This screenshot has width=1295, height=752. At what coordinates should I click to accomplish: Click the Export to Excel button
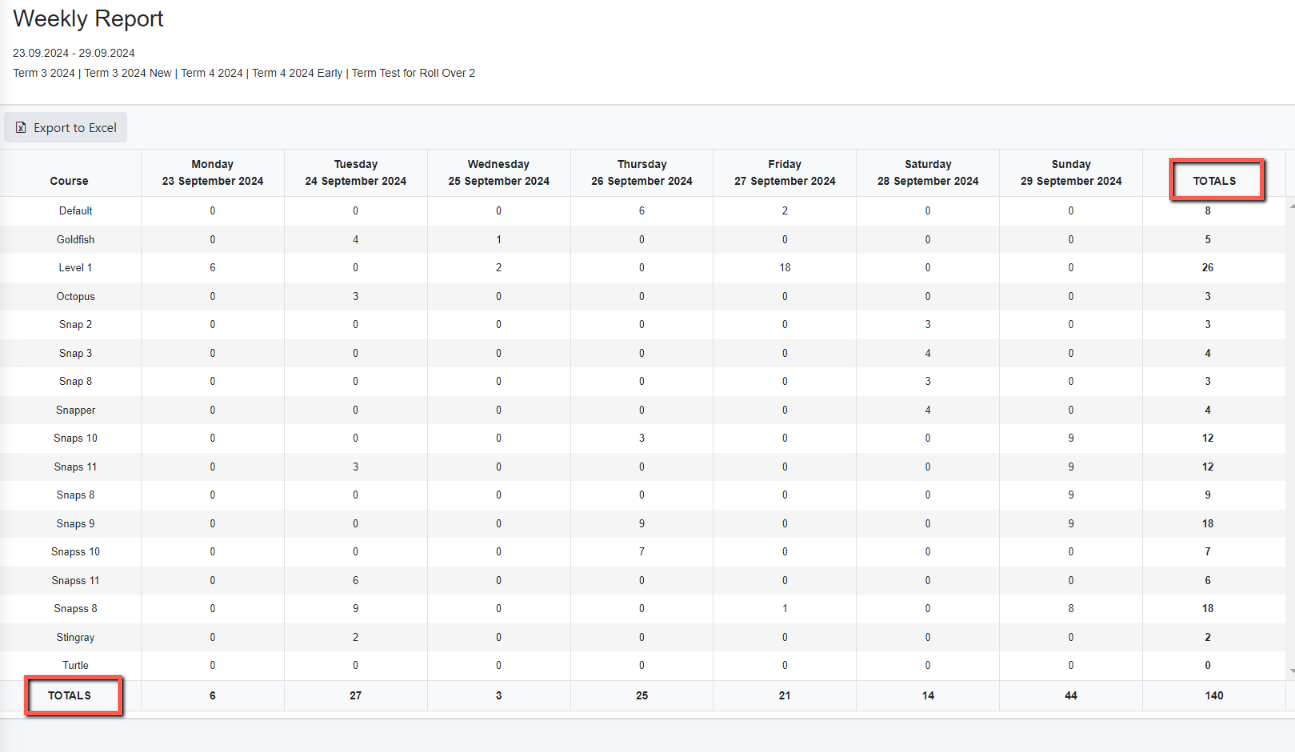[66, 128]
